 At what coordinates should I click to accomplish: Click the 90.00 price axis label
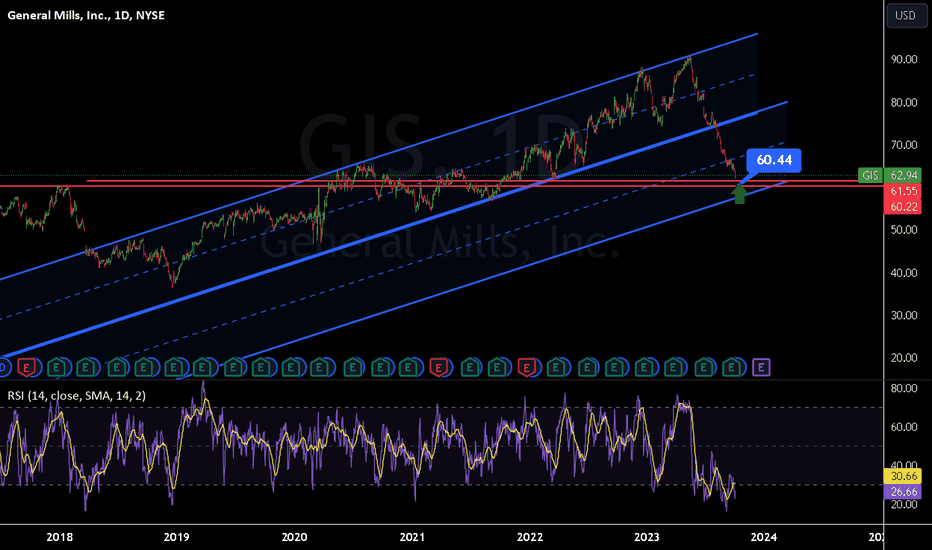click(903, 59)
